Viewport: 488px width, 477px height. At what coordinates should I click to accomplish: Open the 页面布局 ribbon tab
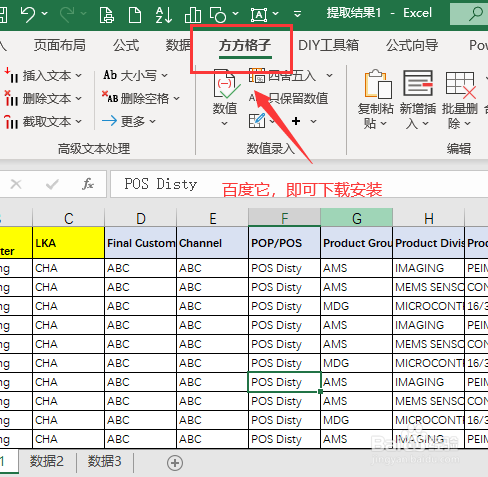60,45
